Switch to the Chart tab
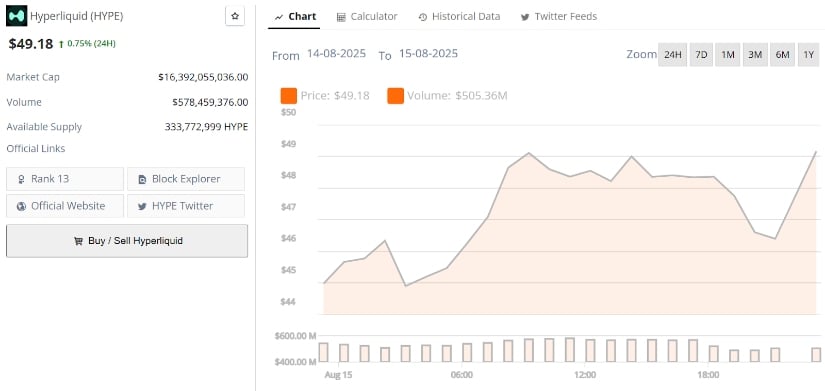Screen dimensions: 825x391 295,16
